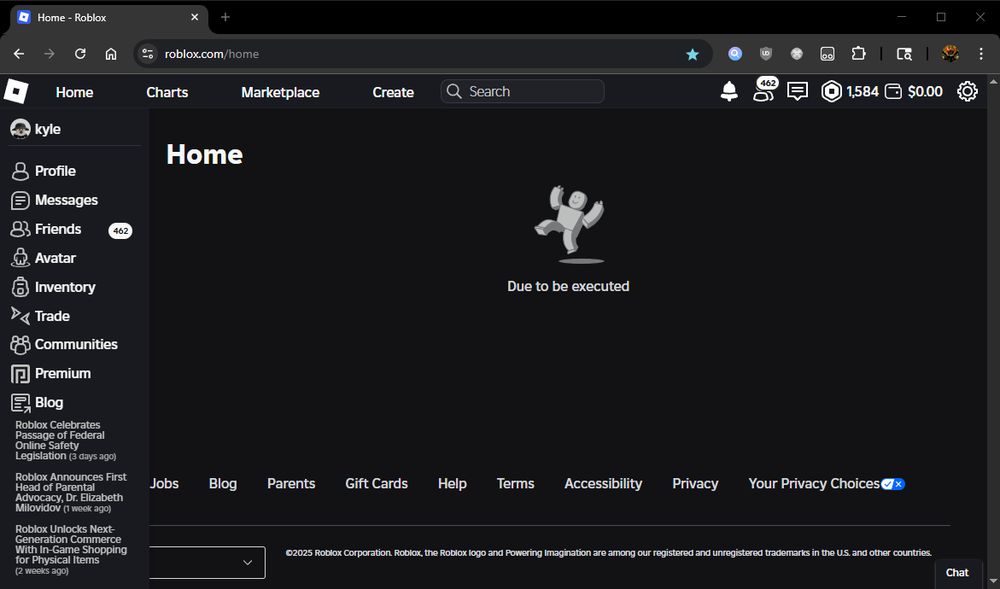Open the Privacy footer link
Screen dimensions: 1000x589
[695, 484]
